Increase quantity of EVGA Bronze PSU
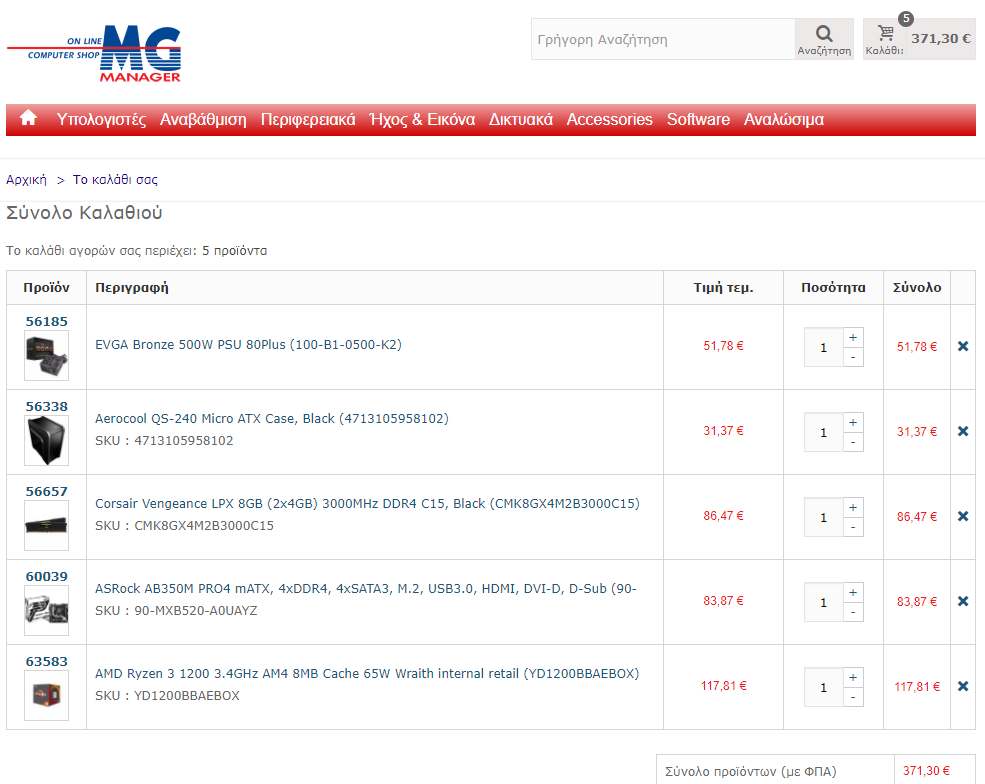 [x=853, y=337]
